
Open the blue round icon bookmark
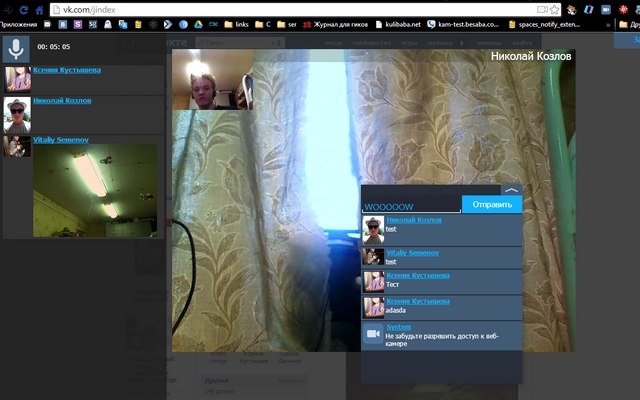click(x=183, y=24)
